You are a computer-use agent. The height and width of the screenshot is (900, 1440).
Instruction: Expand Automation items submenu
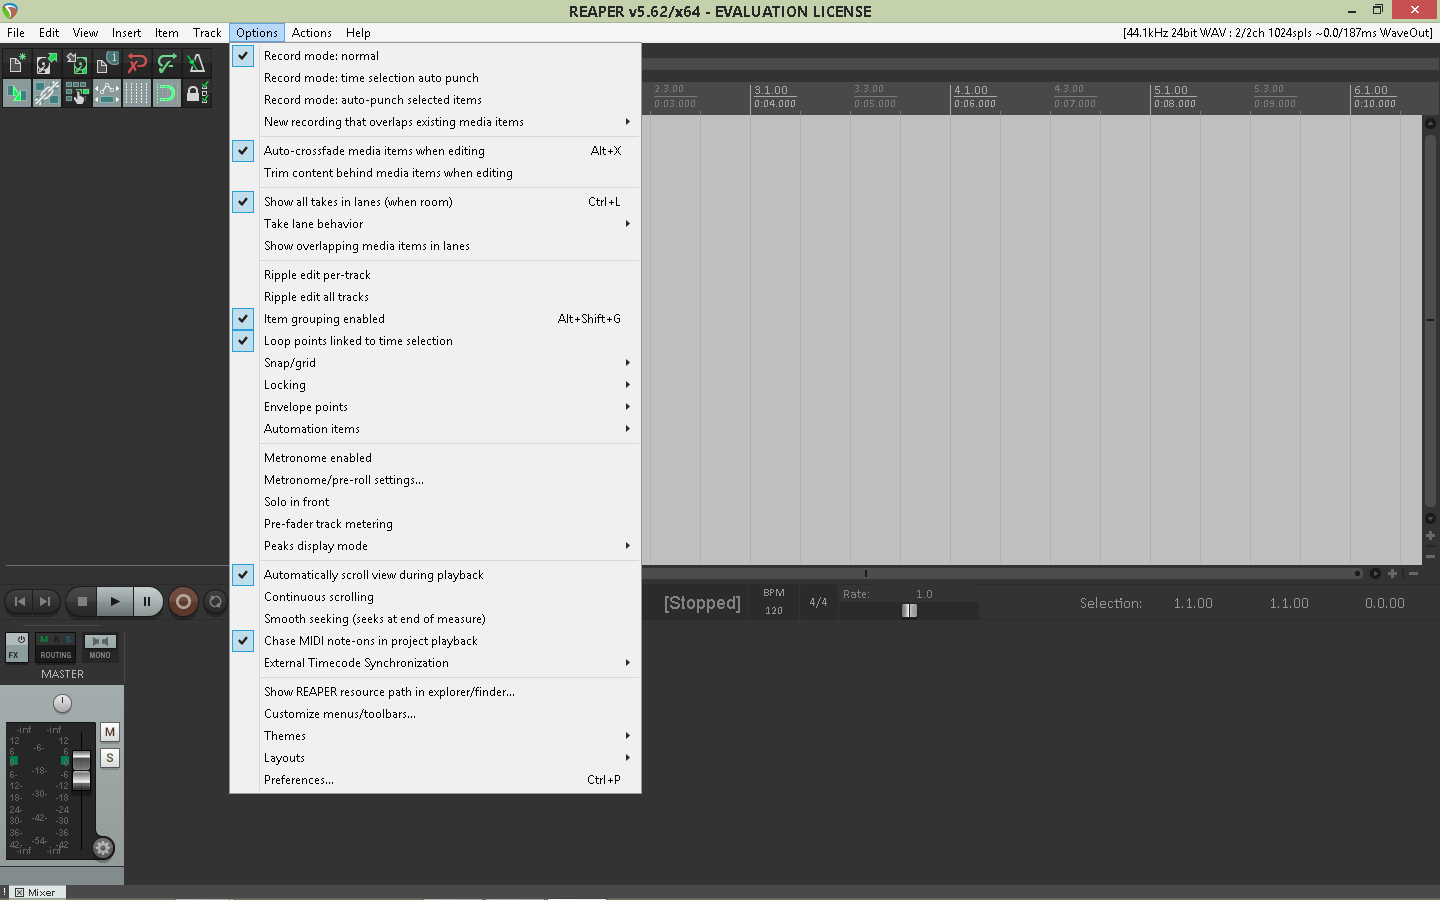[435, 429]
